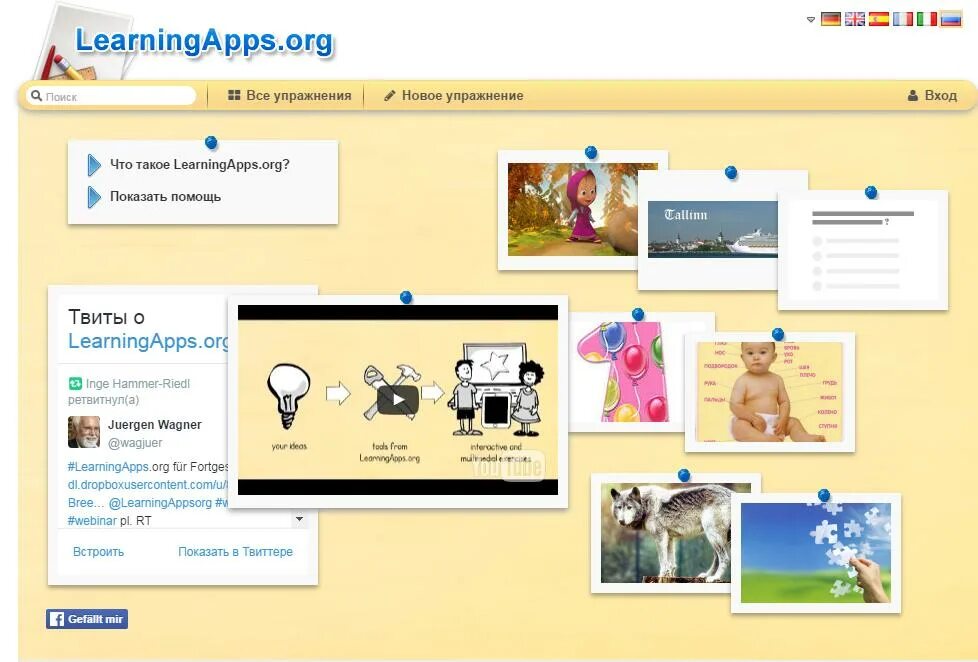This screenshot has width=978, height=662.
Task: Click the grid icon beside Все упражнения
Action: (x=234, y=95)
